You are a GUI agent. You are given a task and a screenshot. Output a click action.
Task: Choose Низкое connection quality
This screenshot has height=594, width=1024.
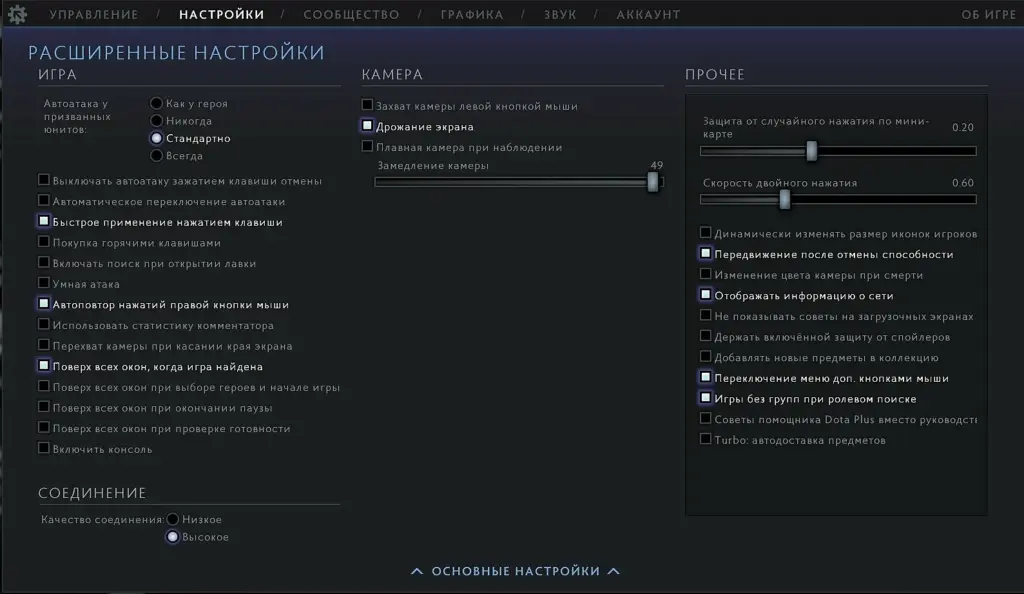point(172,519)
